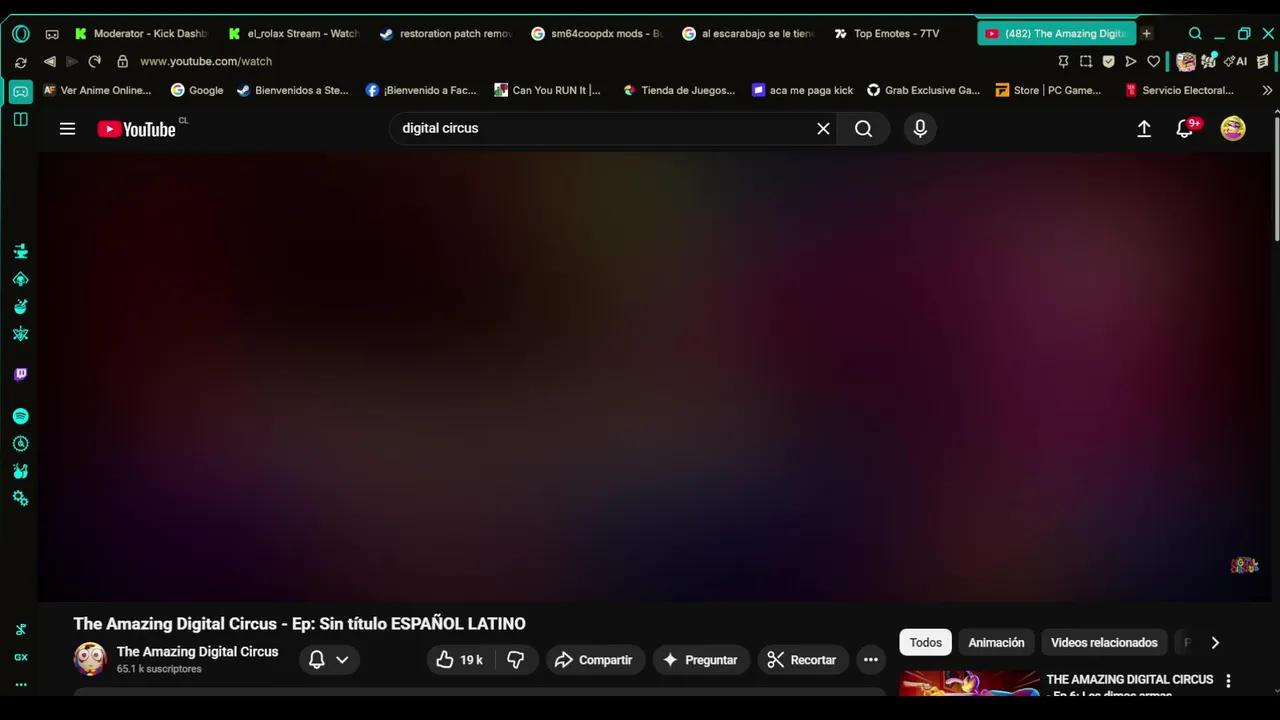1280x720 pixels.
Task: Open a new browser tab
Action: (1146, 34)
